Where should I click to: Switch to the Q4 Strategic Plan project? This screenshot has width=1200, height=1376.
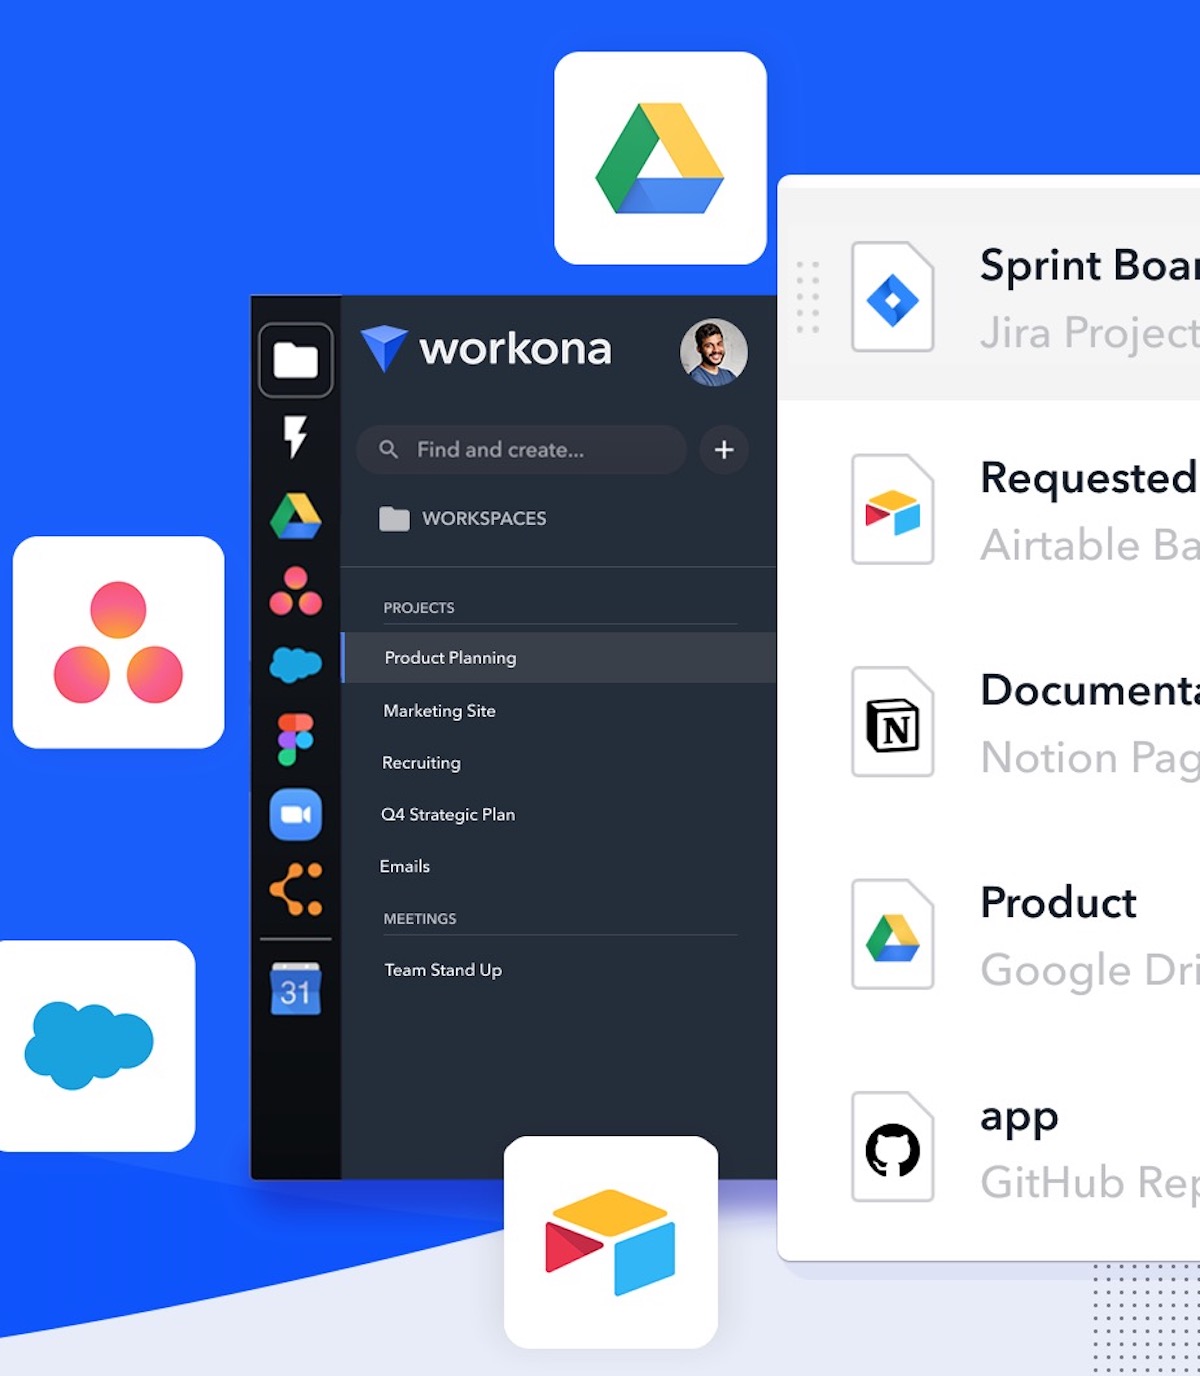(448, 814)
